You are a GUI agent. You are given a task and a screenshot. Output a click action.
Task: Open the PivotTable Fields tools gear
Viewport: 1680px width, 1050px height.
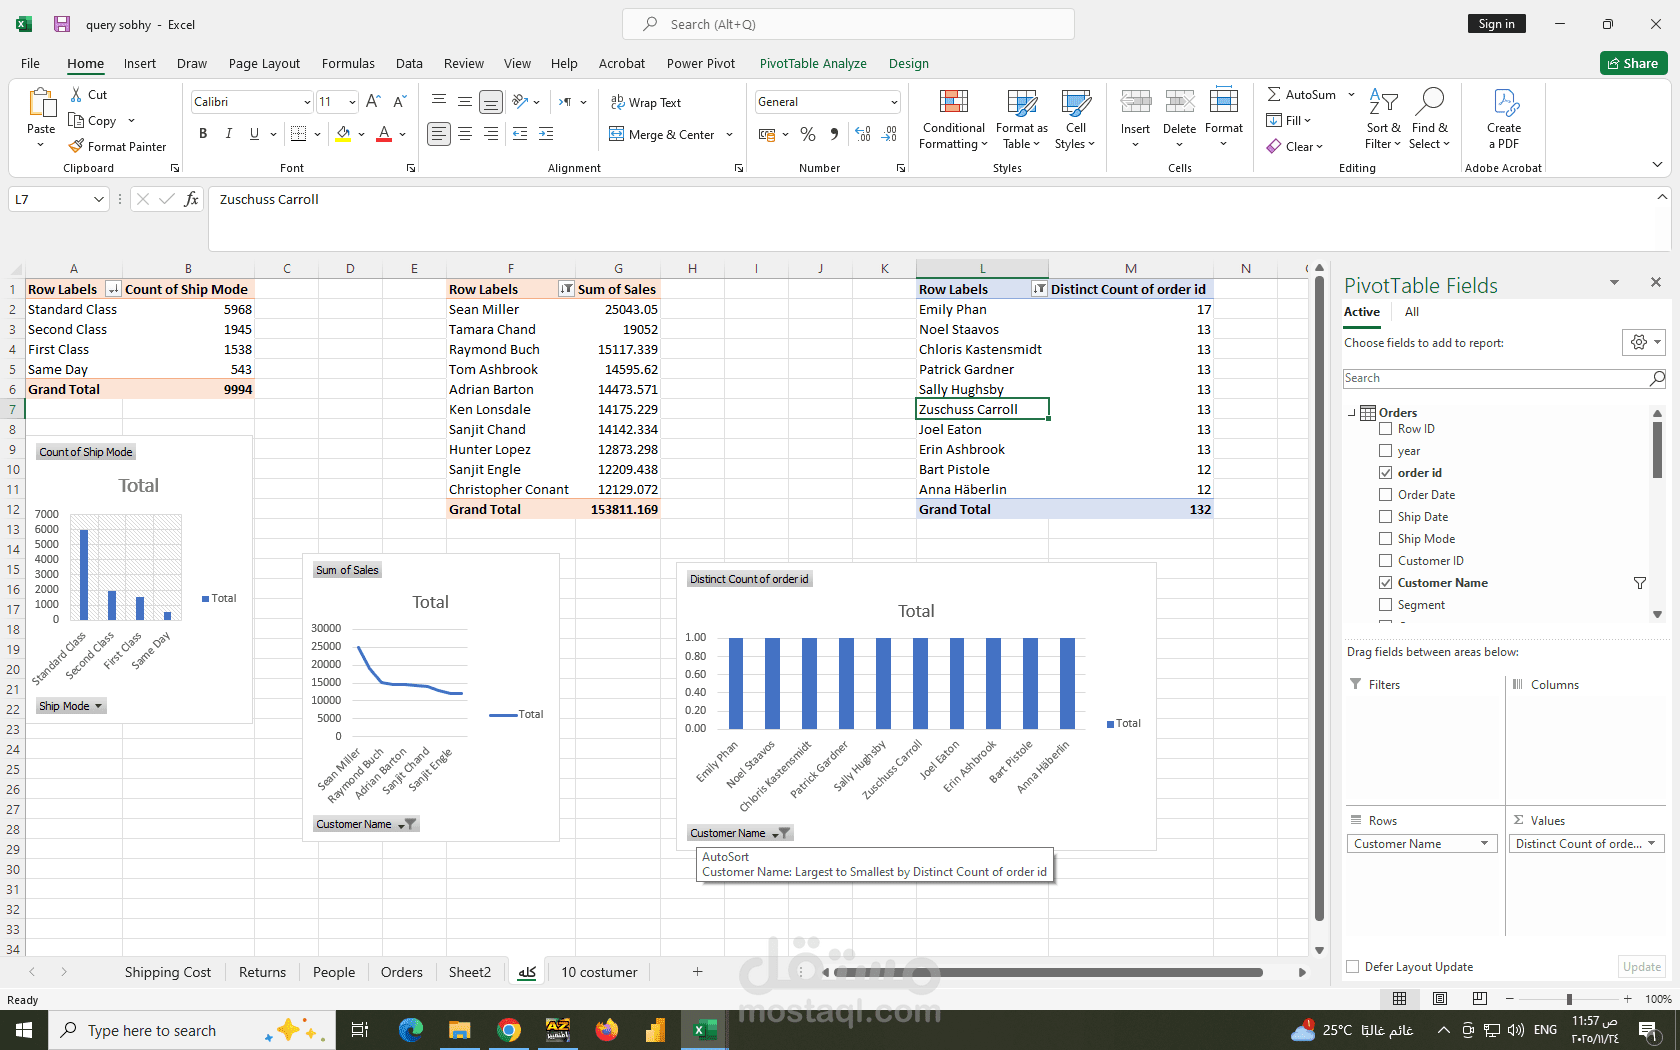click(x=1643, y=342)
